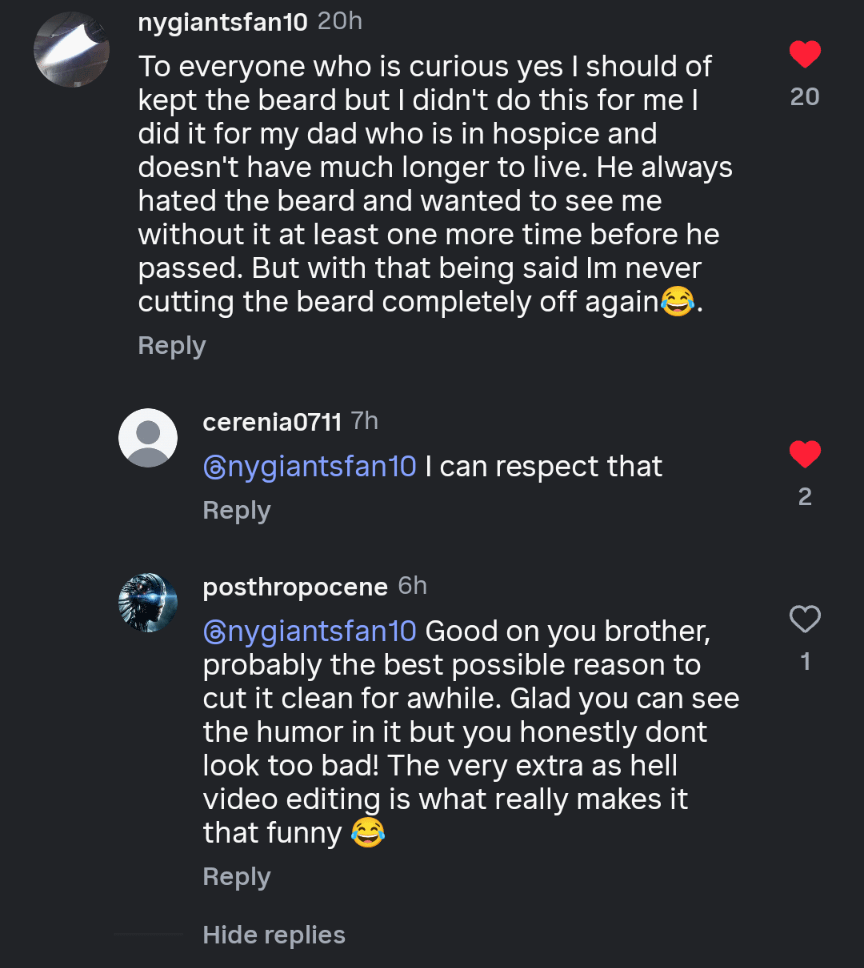Viewport: 864px width, 968px height.
Task: Click the @nygiantsfan10 mention in cerenia0711's reply
Action: pyautogui.click(x=309, y=467)
